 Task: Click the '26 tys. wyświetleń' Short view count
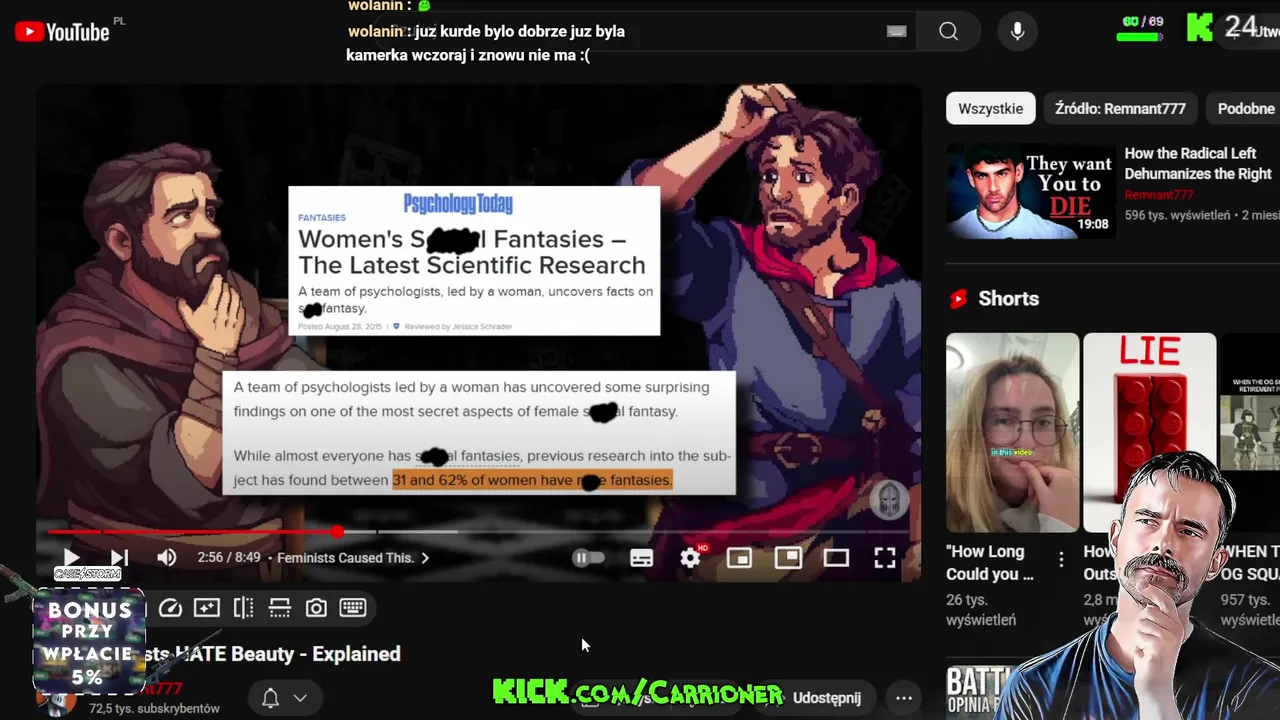(981, 610)
